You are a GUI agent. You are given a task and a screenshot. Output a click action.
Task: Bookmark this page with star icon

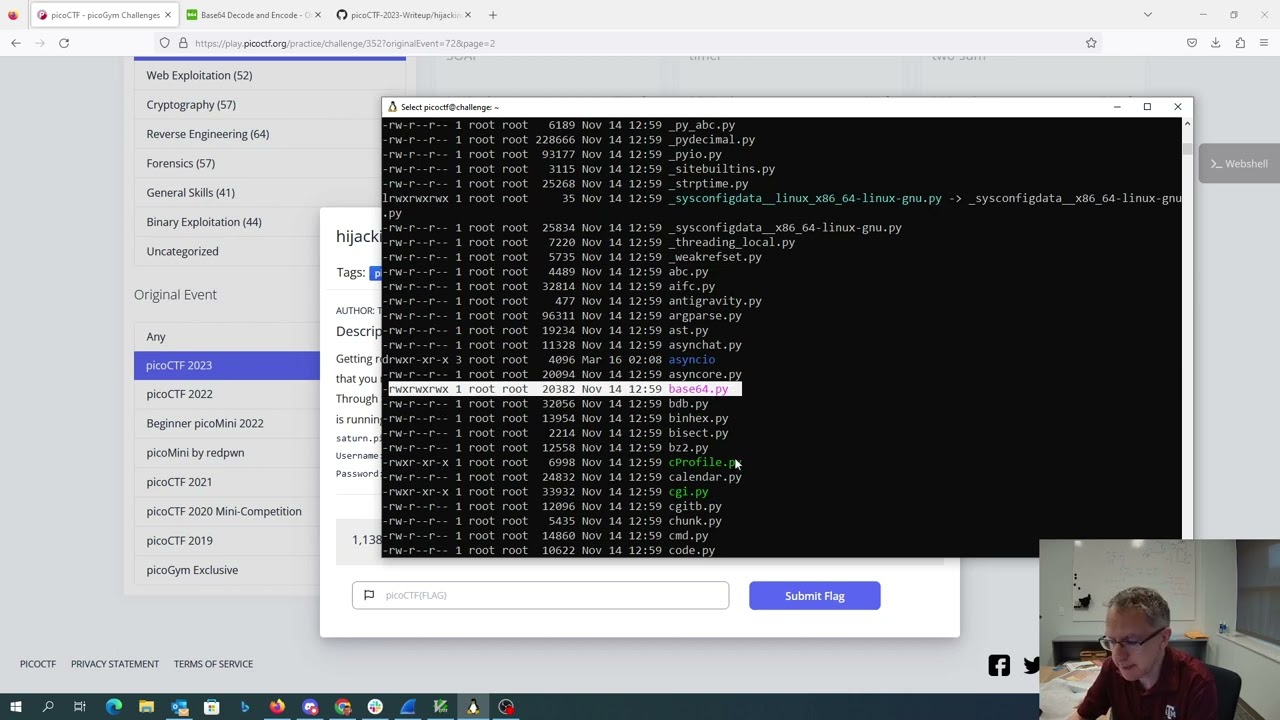coord(1091,43)
